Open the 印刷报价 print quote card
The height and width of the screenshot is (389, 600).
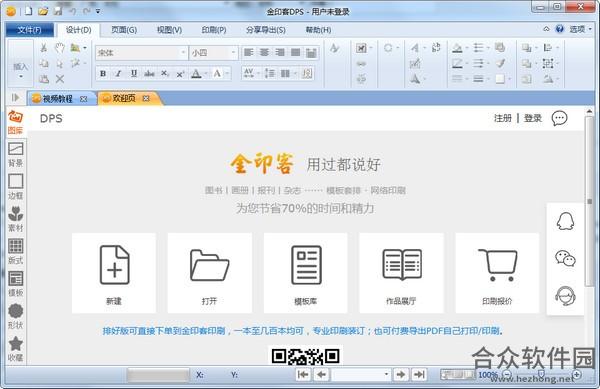pyautogui.click(x=497, y=273)
